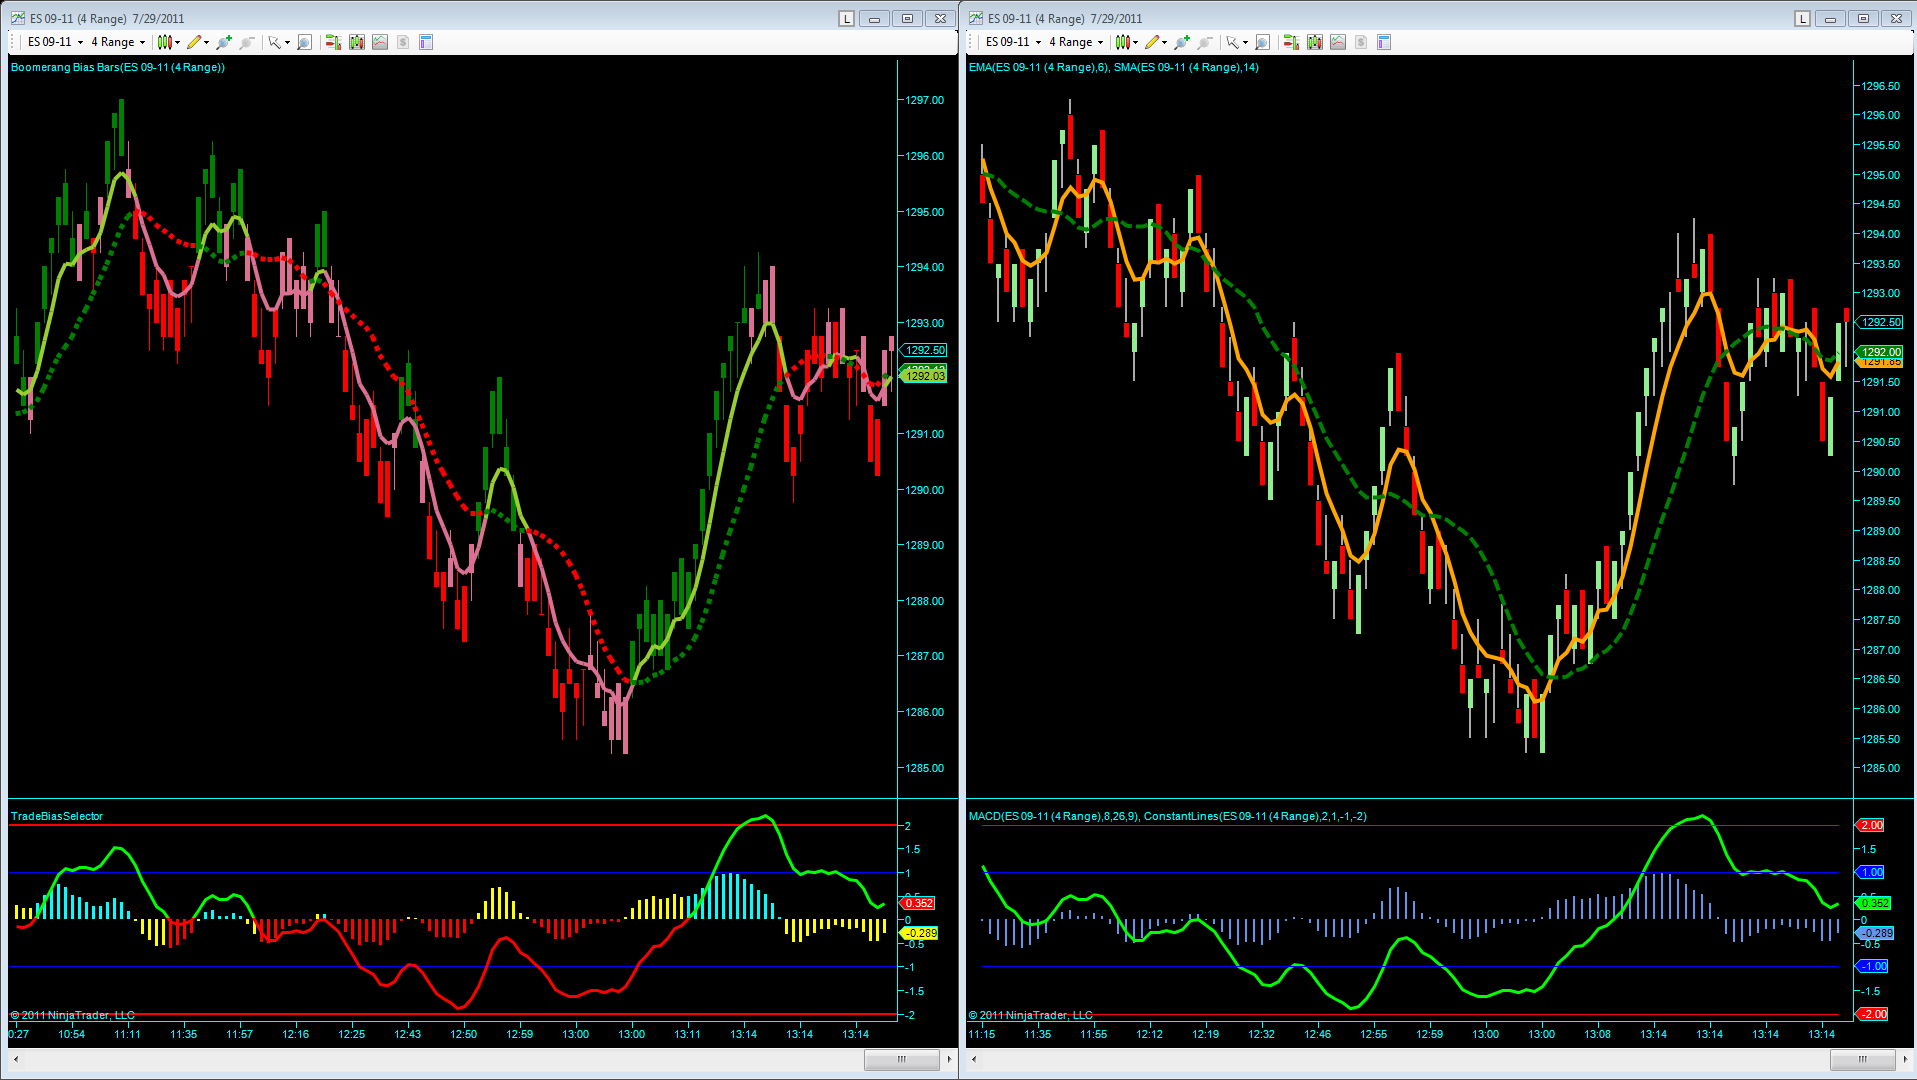This screenshot has width=1917, height=1080.
Task: Open Indicators dialog in right chart toolbar
Action: coord(1337,42)
